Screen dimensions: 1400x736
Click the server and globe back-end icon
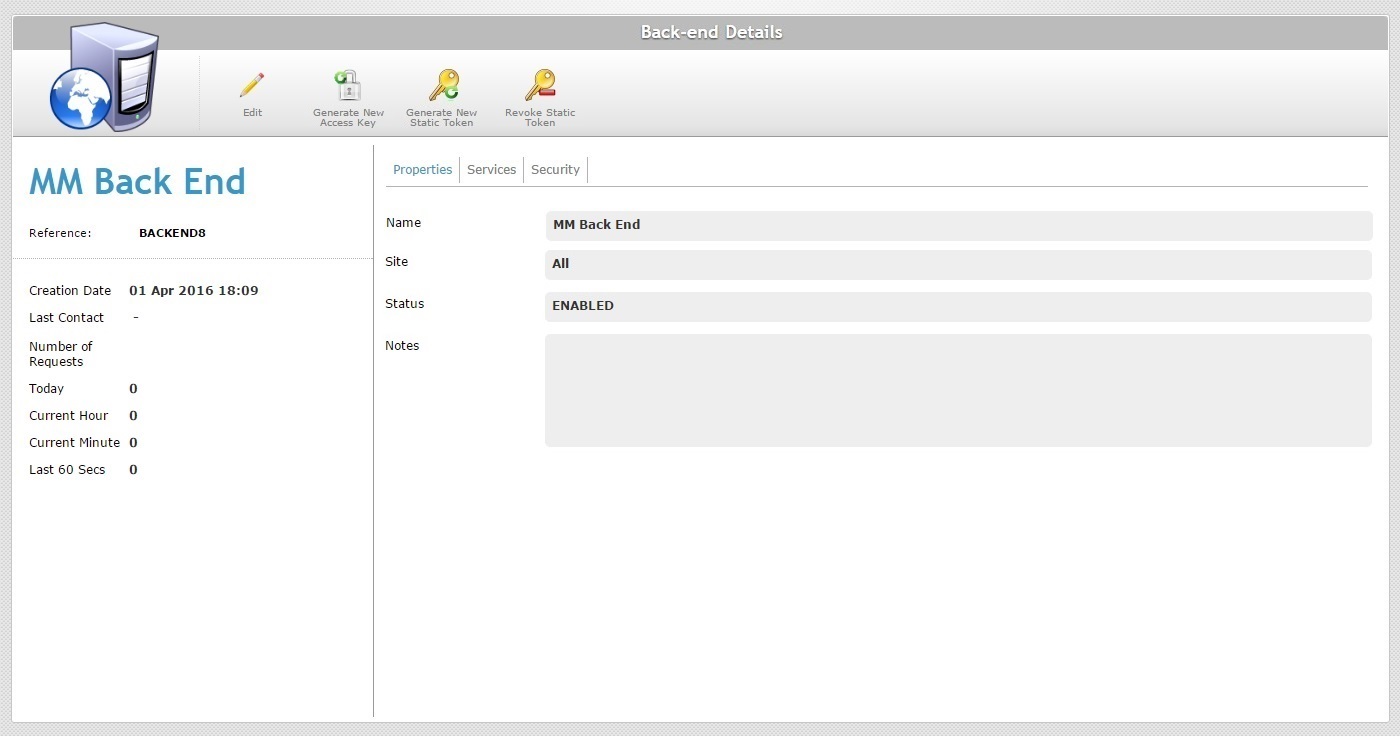(x=104, y=77)
